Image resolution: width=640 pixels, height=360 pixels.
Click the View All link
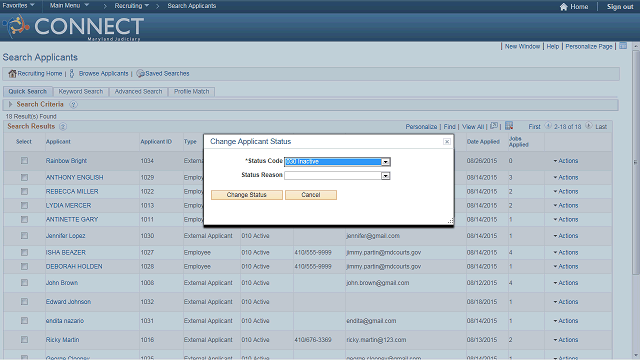pos(473,127)
